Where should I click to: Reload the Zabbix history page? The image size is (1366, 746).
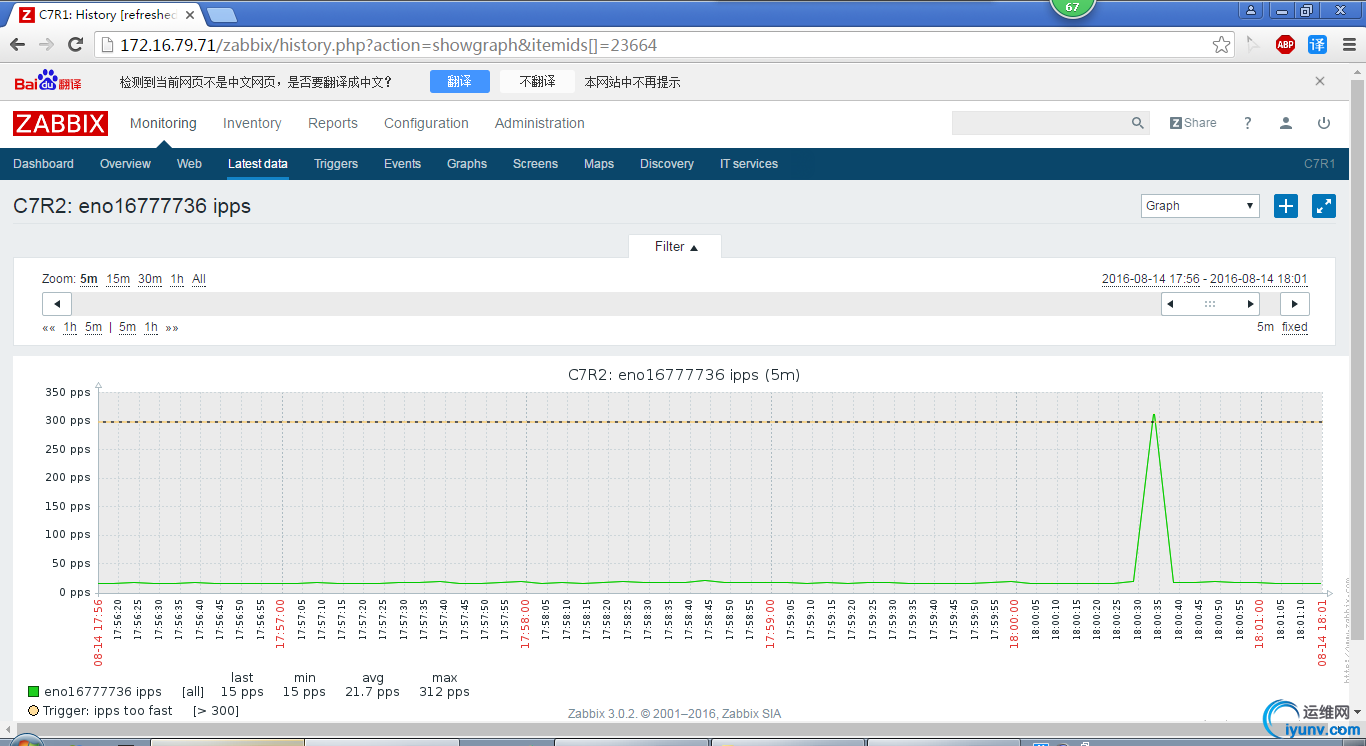(x=75, y=45)
